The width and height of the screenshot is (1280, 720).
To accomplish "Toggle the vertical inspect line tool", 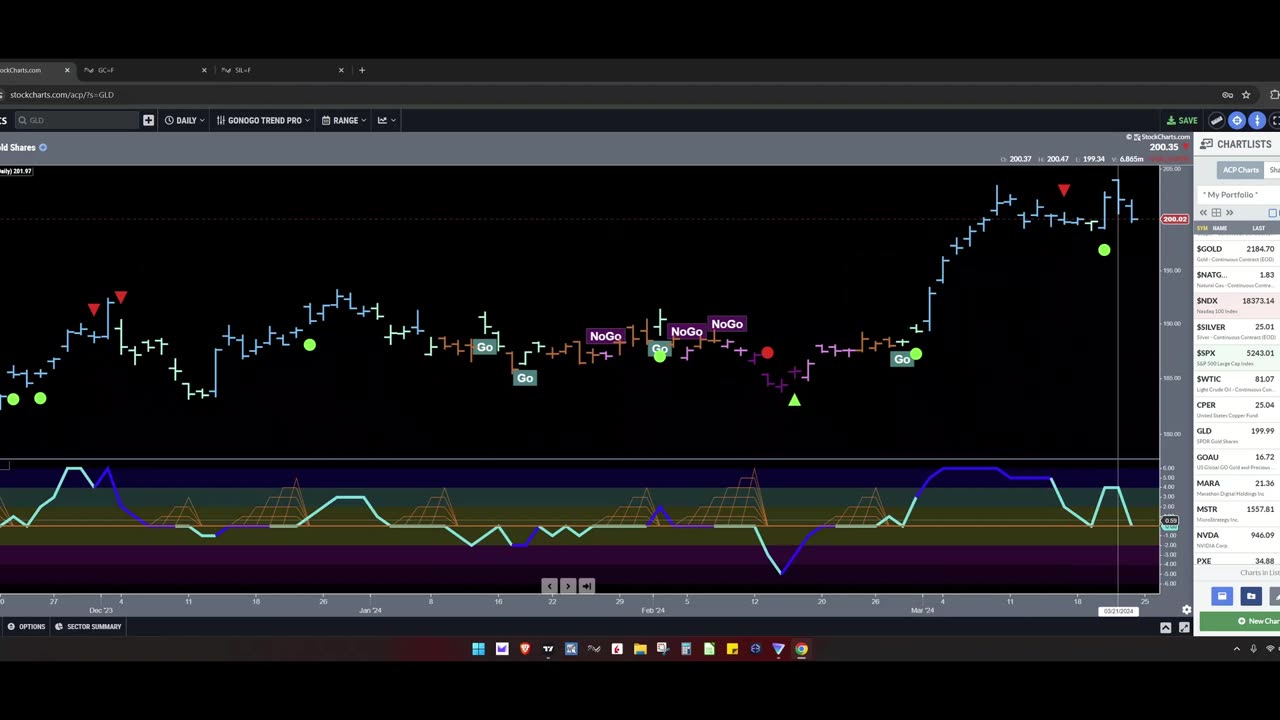I will click(x=1257, y=121).
